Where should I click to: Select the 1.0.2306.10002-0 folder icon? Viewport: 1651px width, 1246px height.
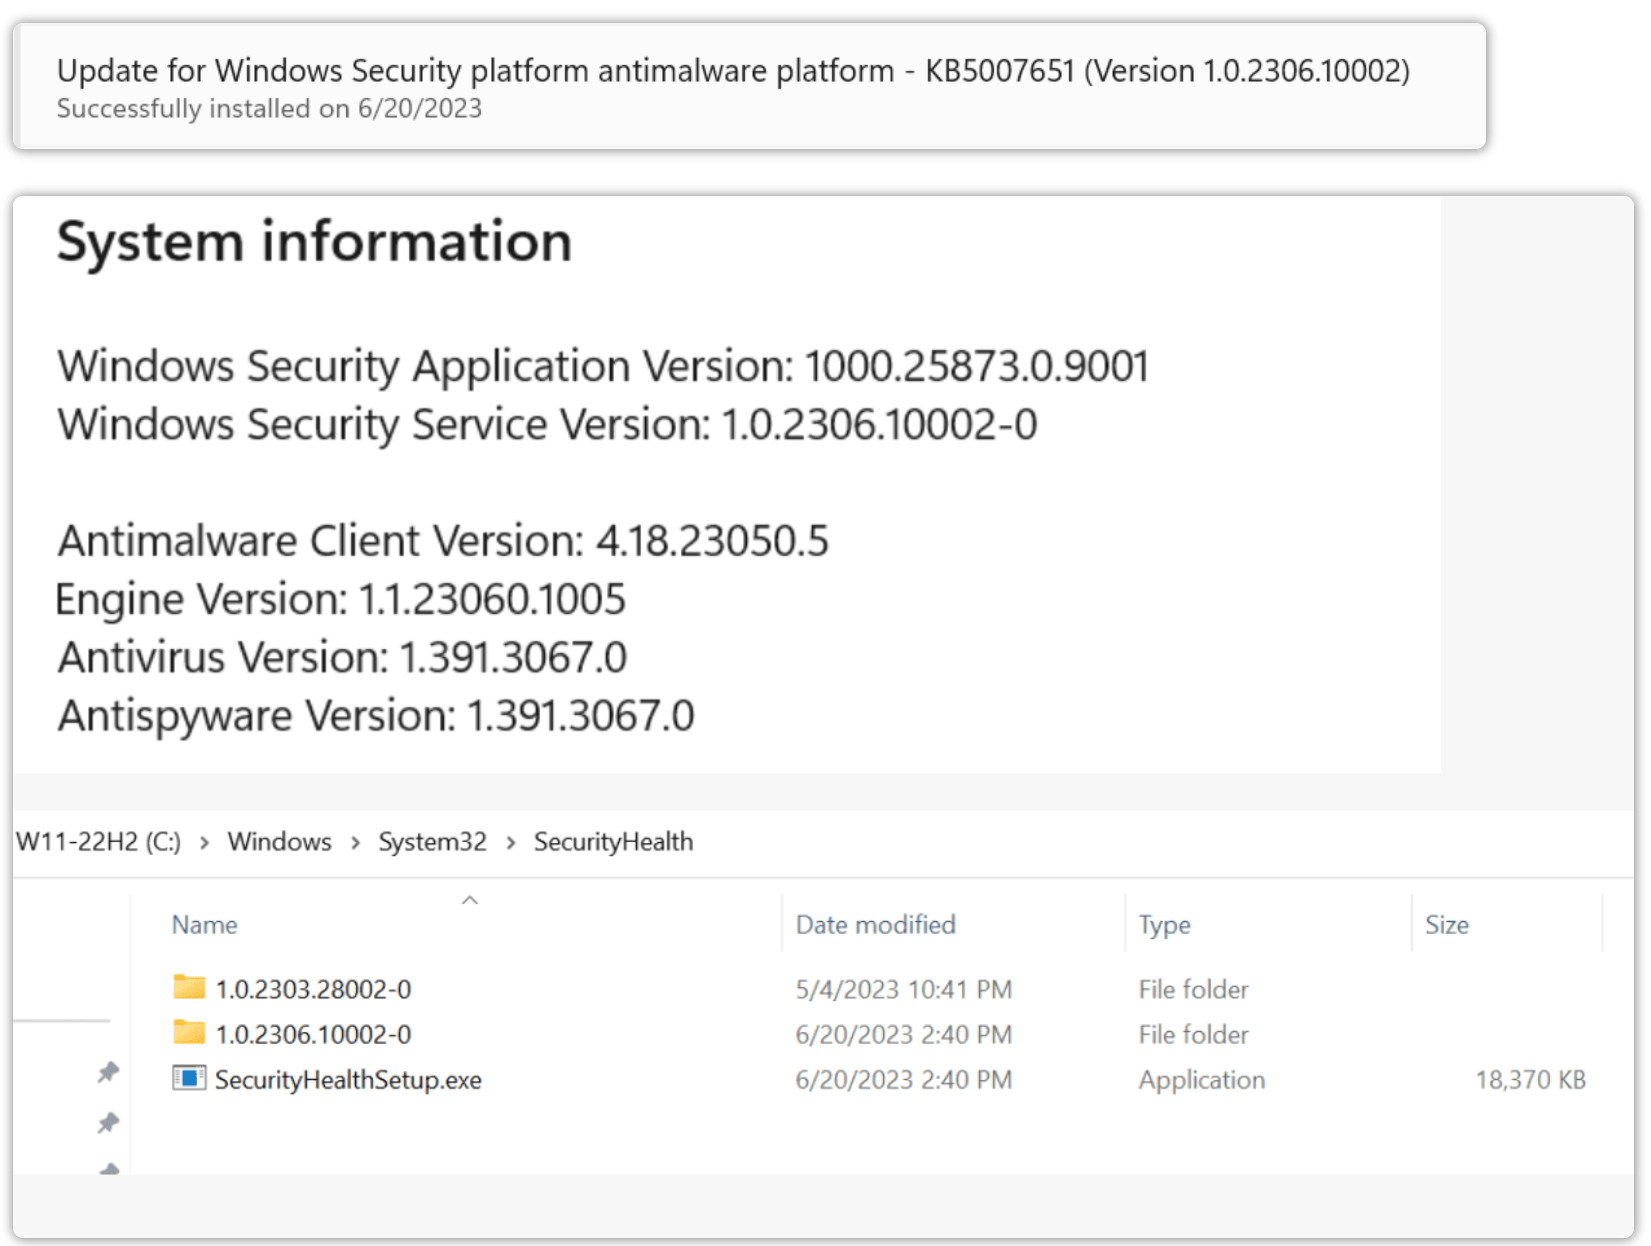point(189,1033)
